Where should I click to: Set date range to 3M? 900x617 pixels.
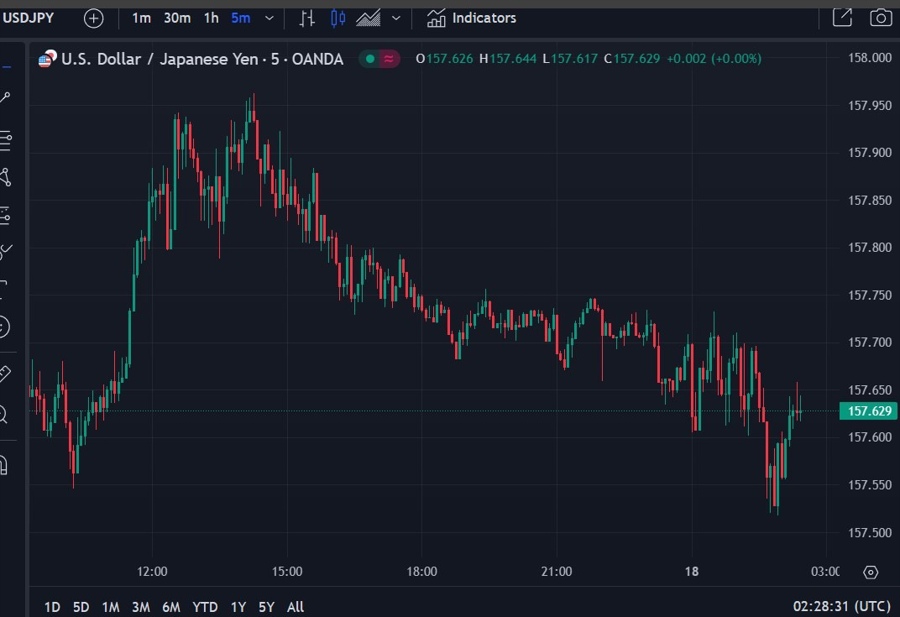(x=141, y=607)
